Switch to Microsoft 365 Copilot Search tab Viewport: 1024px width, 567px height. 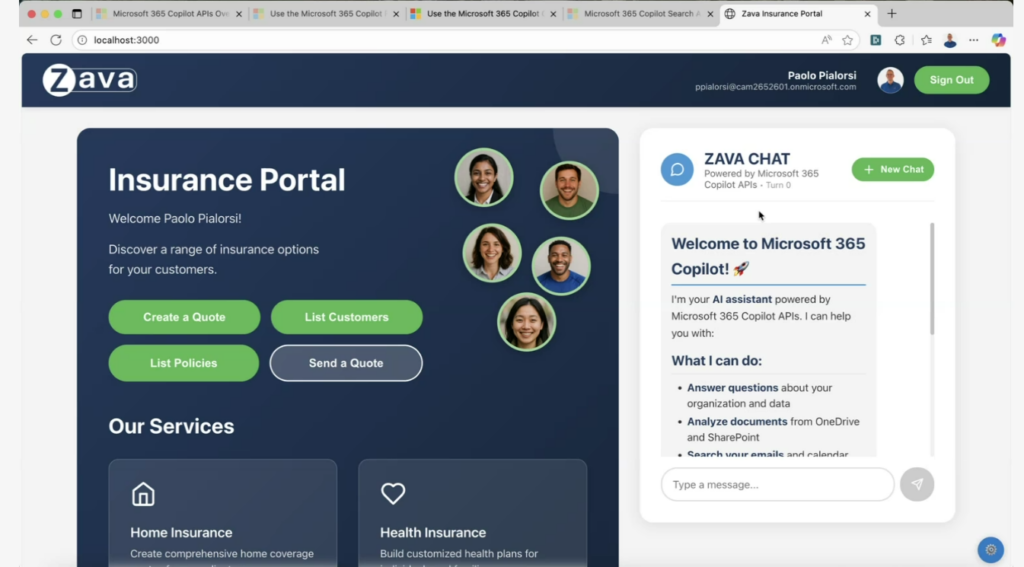point(641,14)
